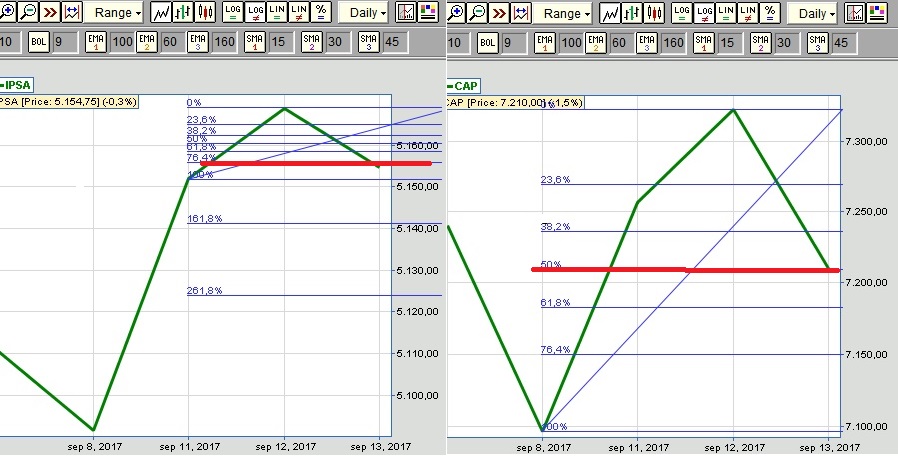Click the fit-width arrows icon in CAP chart

pyautogui.click(x=521, y=13)
